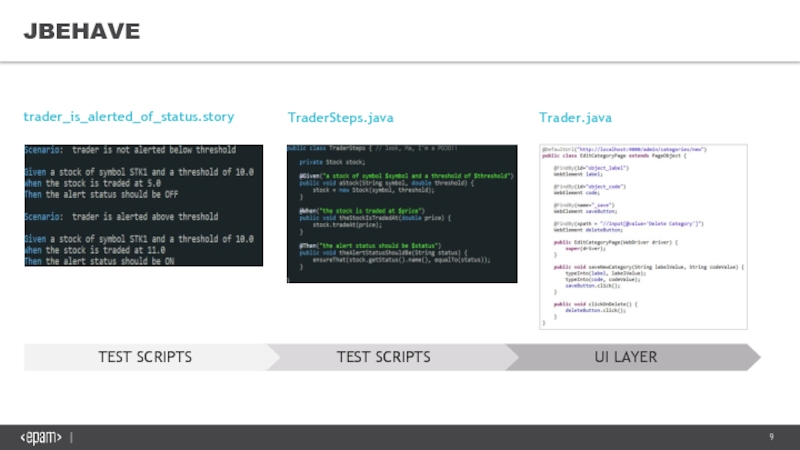Screen dimensions: 800x450
Task: Open the story file code screenshot
Action: pyautogui.click(x=143, y=205)
